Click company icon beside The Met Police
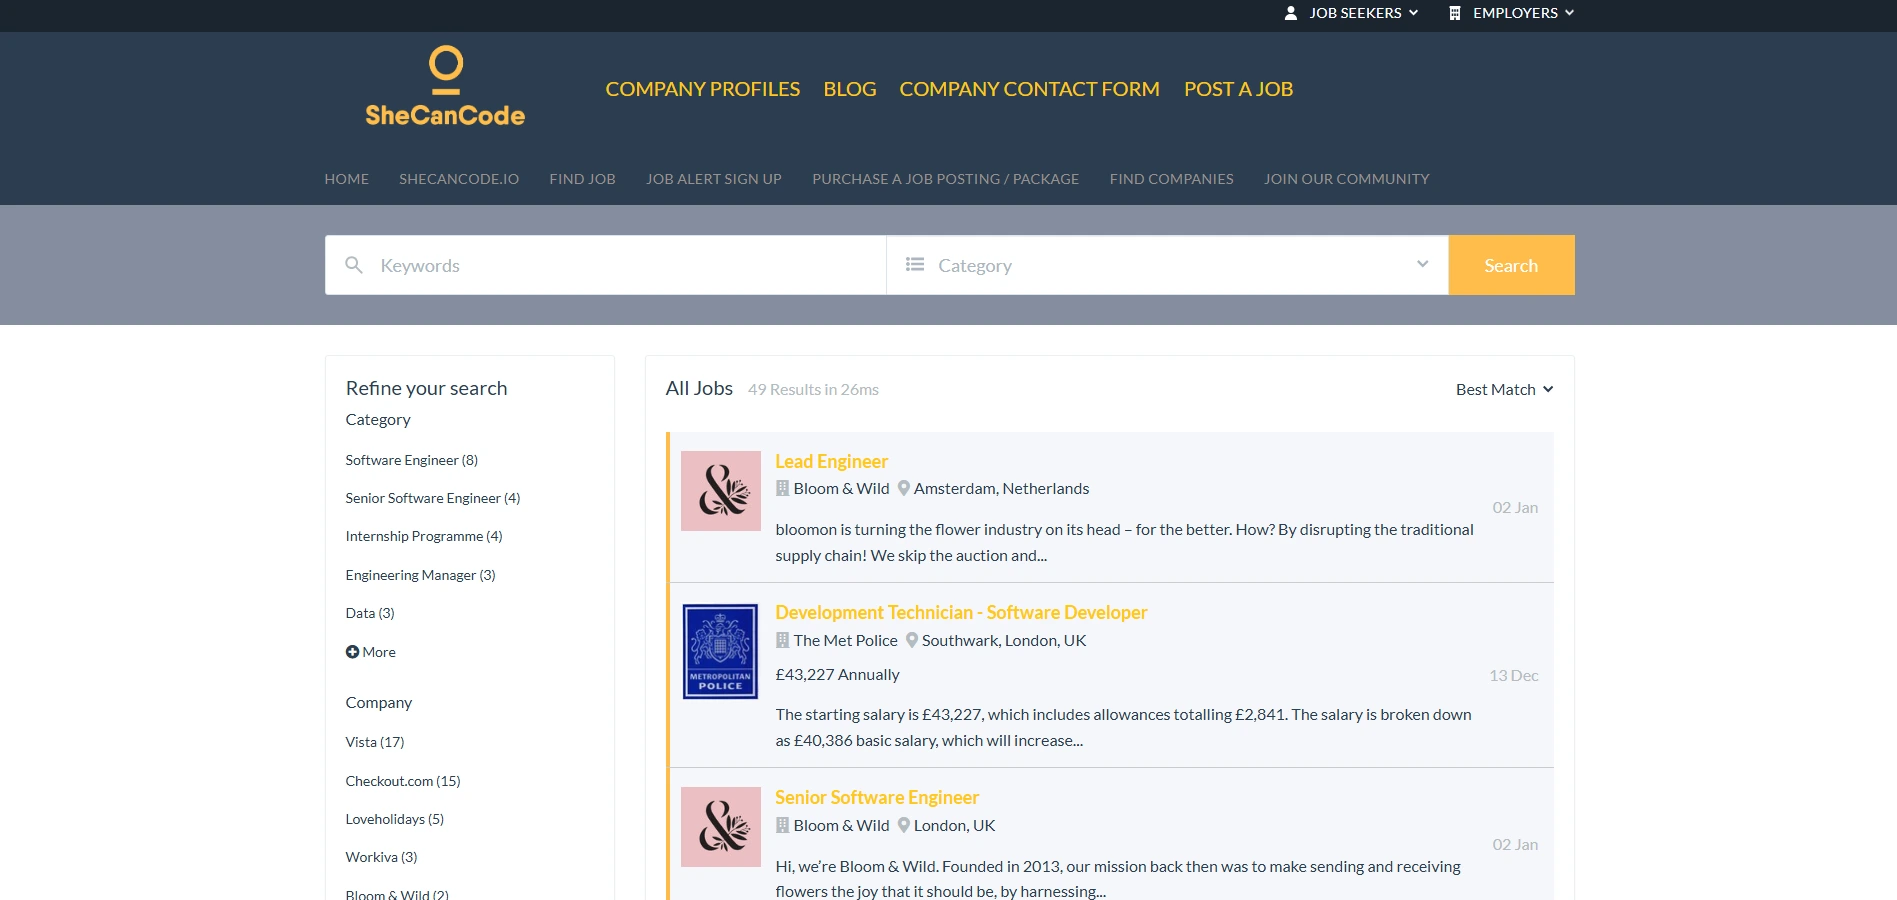 point(783,640)
